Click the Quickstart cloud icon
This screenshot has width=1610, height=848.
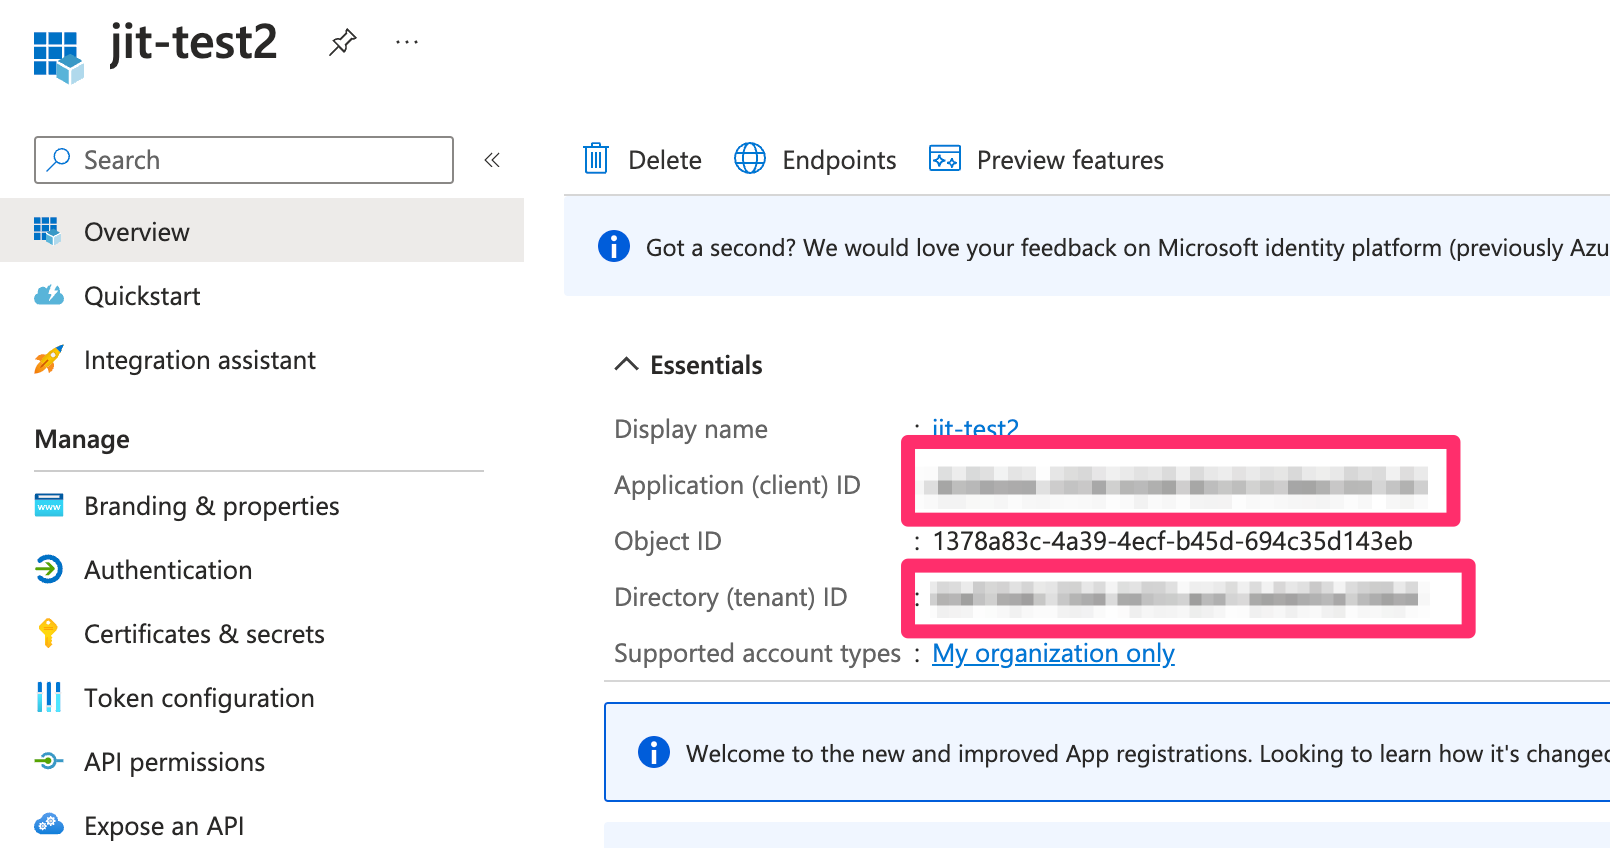49,295
